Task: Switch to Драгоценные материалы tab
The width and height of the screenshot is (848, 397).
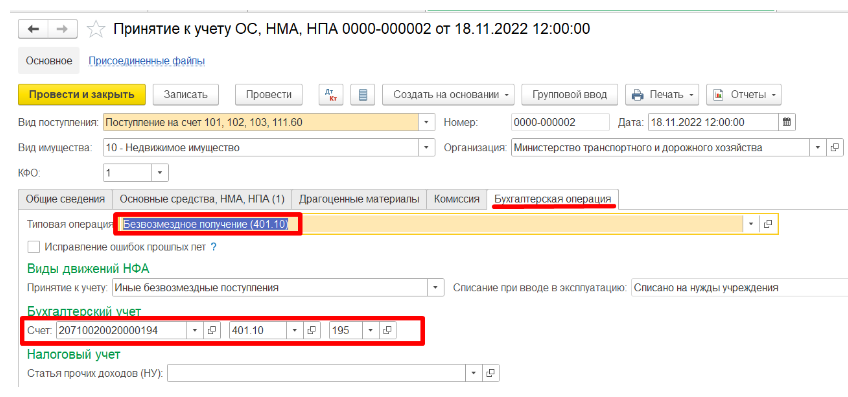Action: point(359,198)
